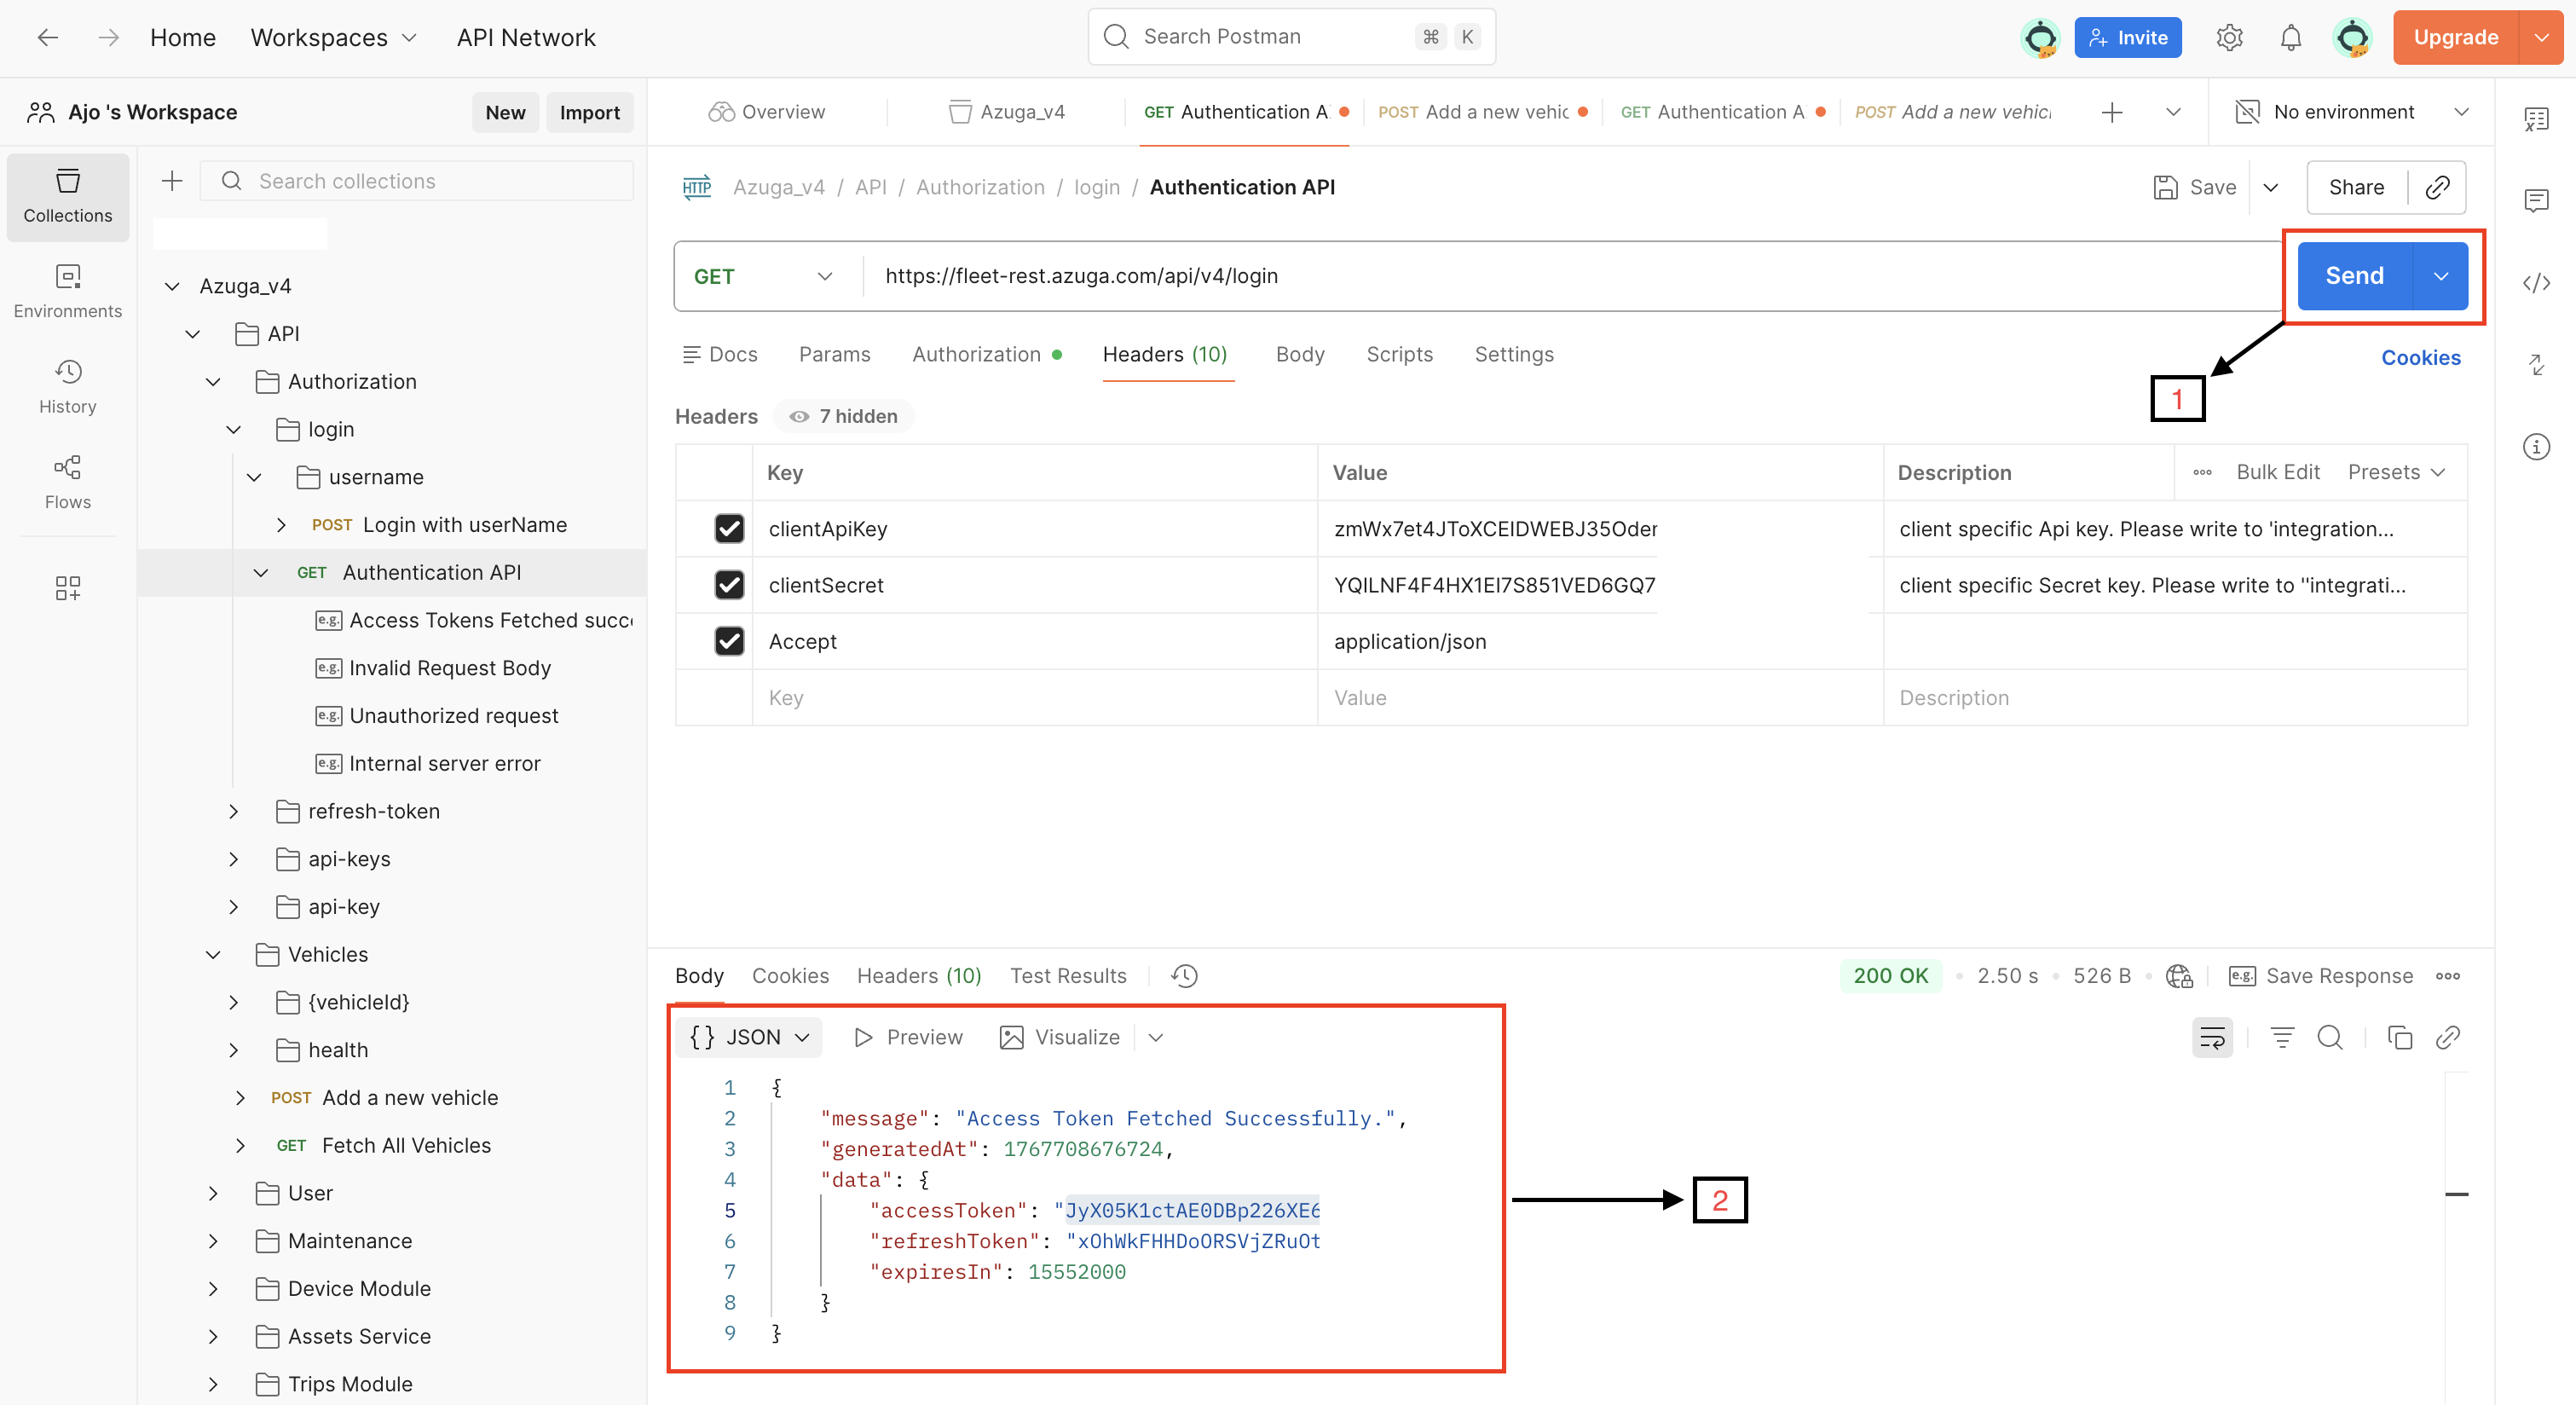The width and height of the screenshot is (2576, 1405).
Task: Open the Test Results response tab
Action: pos(1067,975)
